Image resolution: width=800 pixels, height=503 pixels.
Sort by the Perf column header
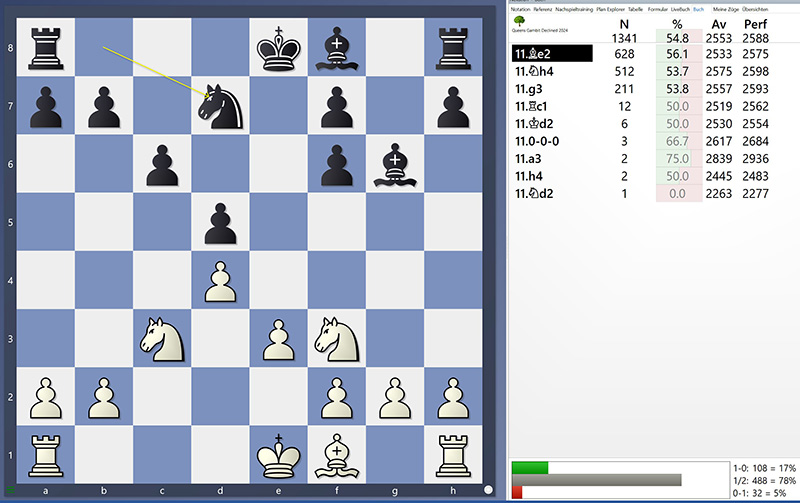758,23
